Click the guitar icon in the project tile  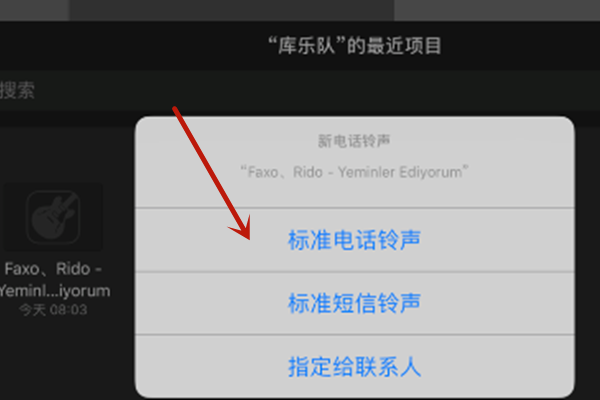click(x=53, y=217)
